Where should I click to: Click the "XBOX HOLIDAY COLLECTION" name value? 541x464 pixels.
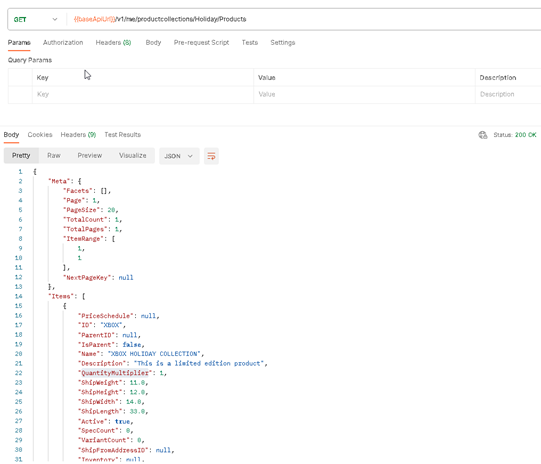coord(154,354)
